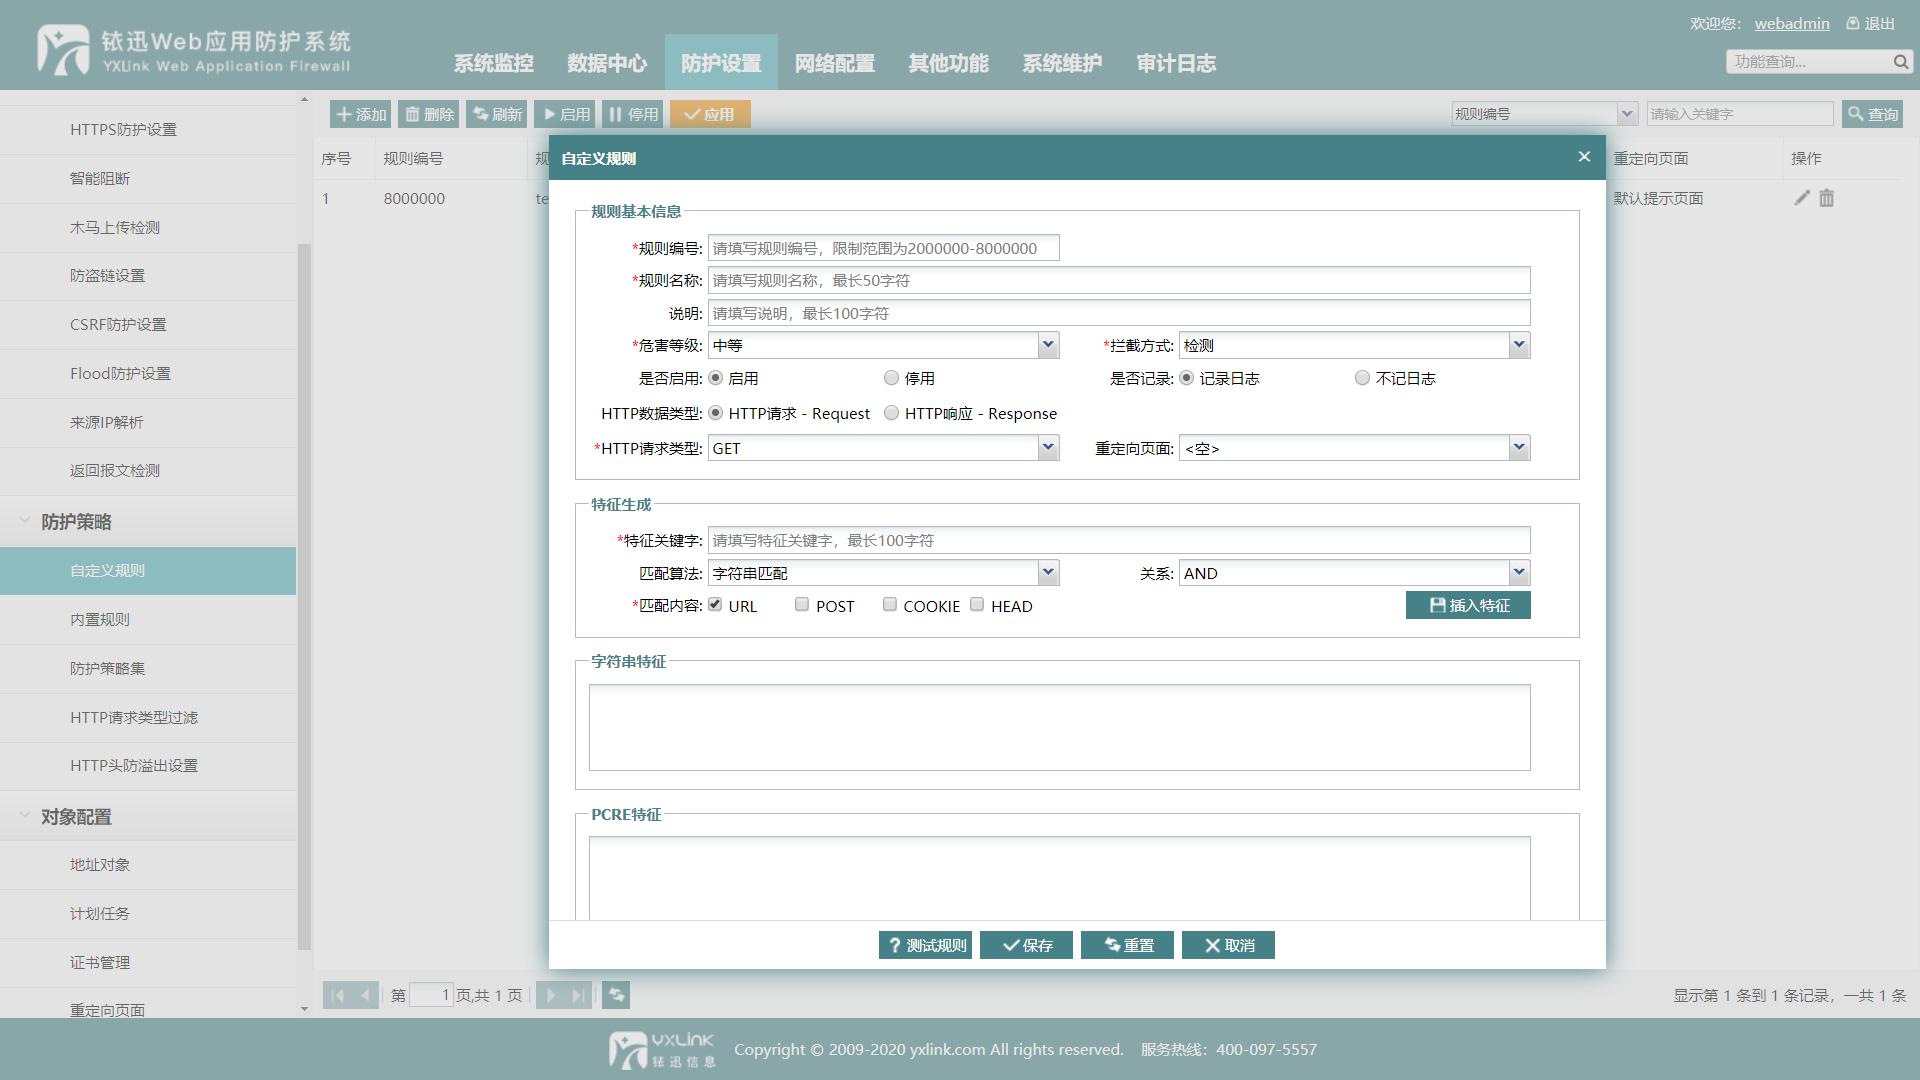Click the 规则编号 input field in dialog
Image resolution: width=1920 pixels, height=1080 pixels.
click(884, 248)
